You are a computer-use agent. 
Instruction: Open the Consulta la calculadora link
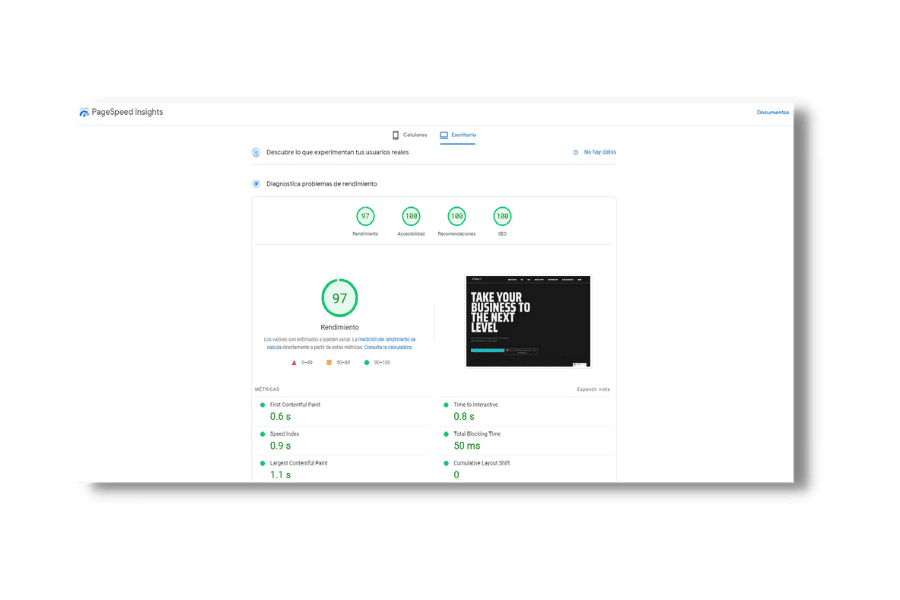pyautogui.click(x=388, y=347)
